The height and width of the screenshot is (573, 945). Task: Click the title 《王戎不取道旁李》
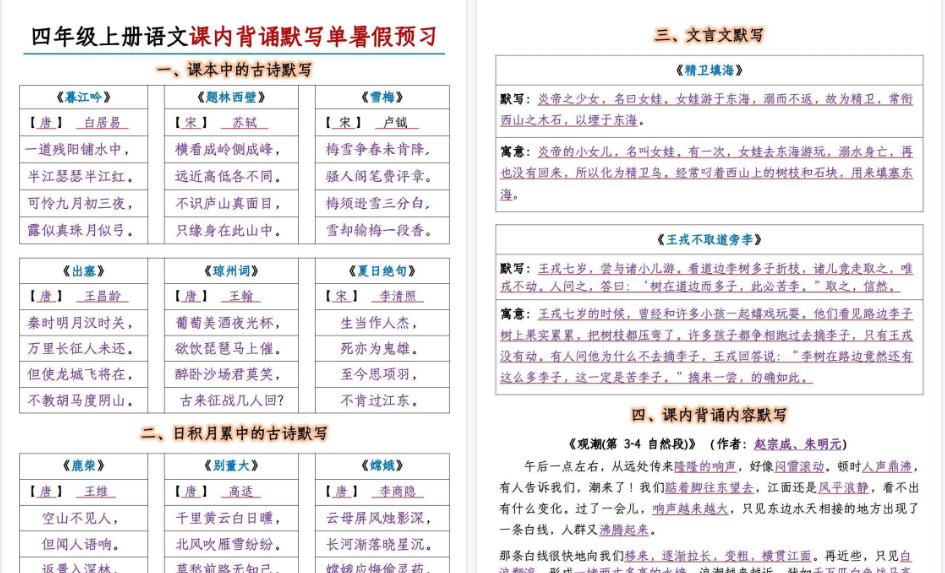pos(709,240)
